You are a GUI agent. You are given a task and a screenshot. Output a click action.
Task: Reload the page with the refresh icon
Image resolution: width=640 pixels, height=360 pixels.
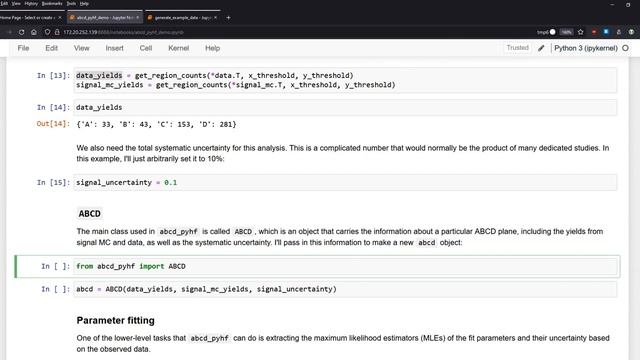(21, 32)
